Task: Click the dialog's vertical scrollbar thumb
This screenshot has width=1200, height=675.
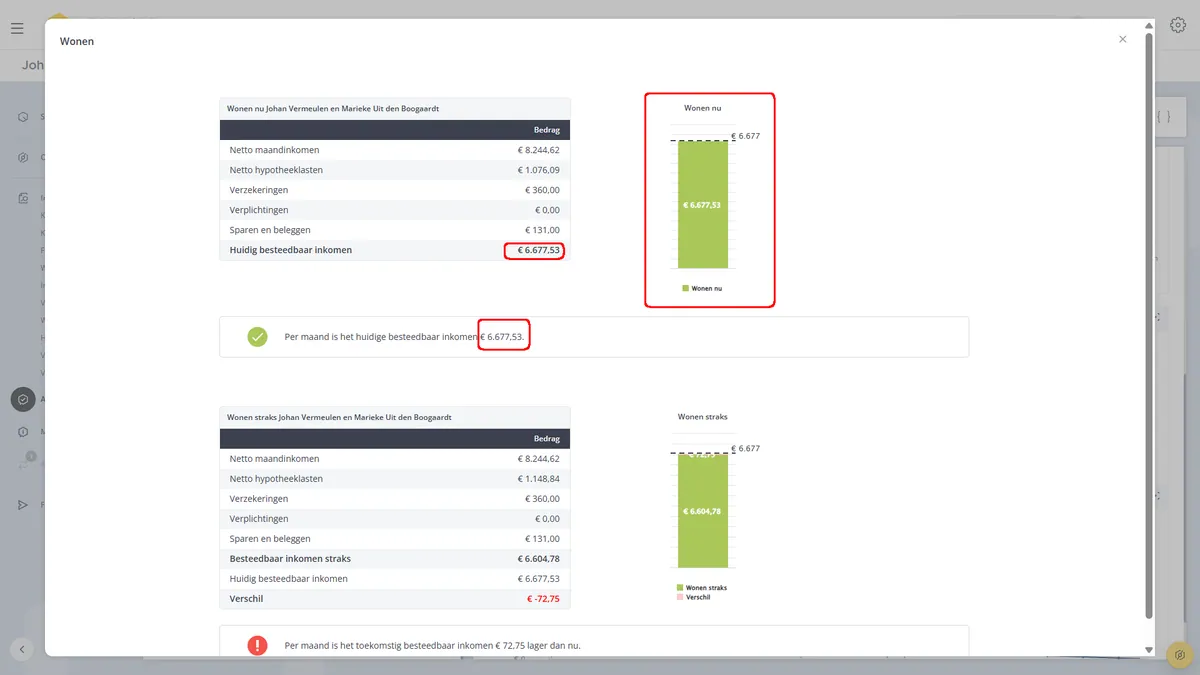Action: click(x=1149, y=326)
